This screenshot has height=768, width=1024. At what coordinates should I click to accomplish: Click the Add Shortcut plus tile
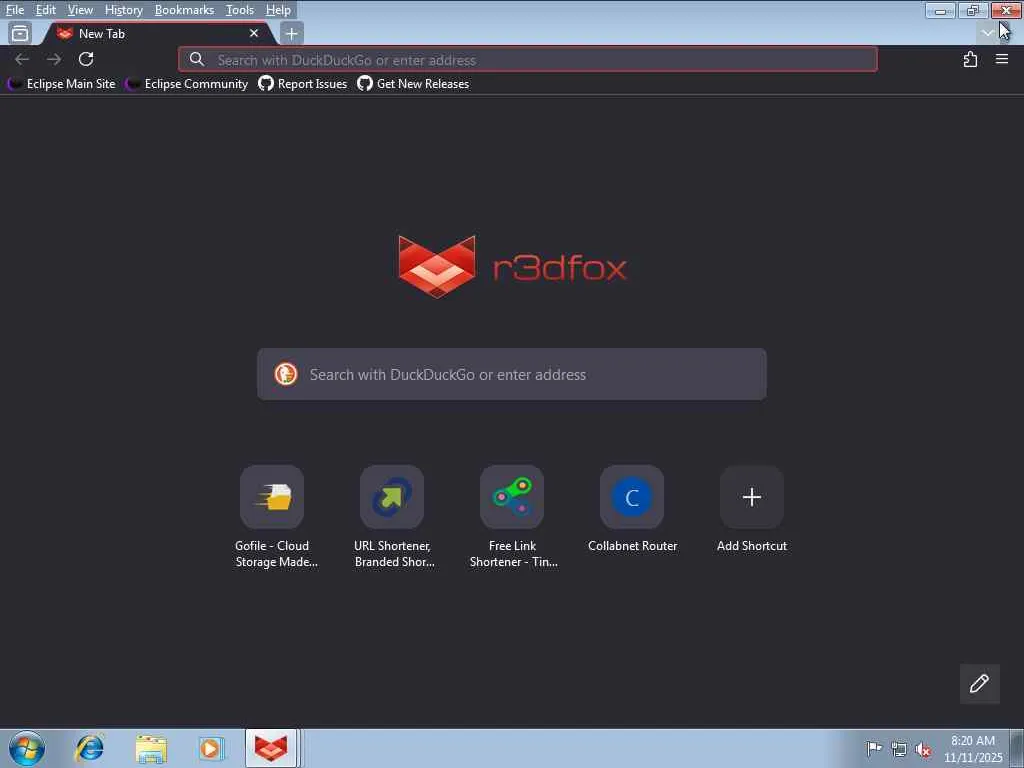click(752, 497)
